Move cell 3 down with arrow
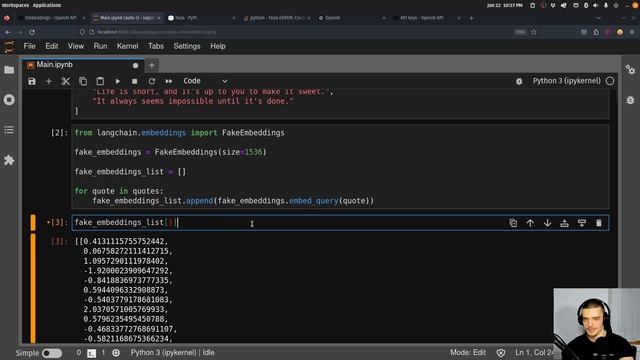Viewport: 640px width, 360px height. coord(547,223)
